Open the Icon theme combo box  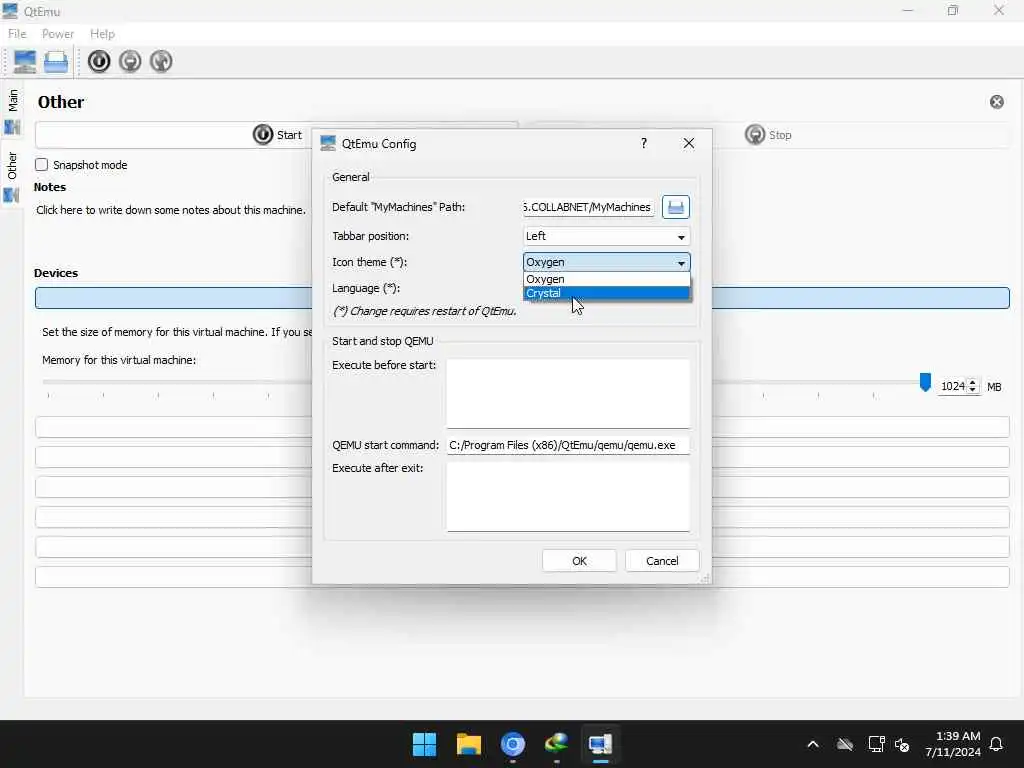[x=607, y=262]
